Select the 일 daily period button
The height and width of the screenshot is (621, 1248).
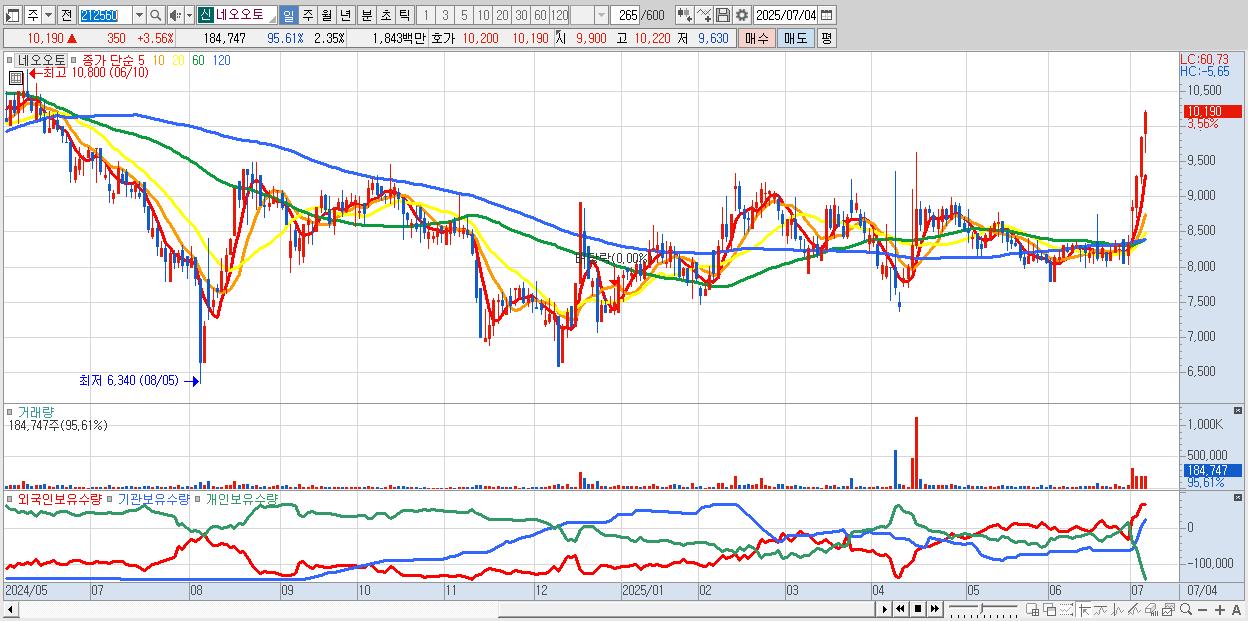(288, 15)
